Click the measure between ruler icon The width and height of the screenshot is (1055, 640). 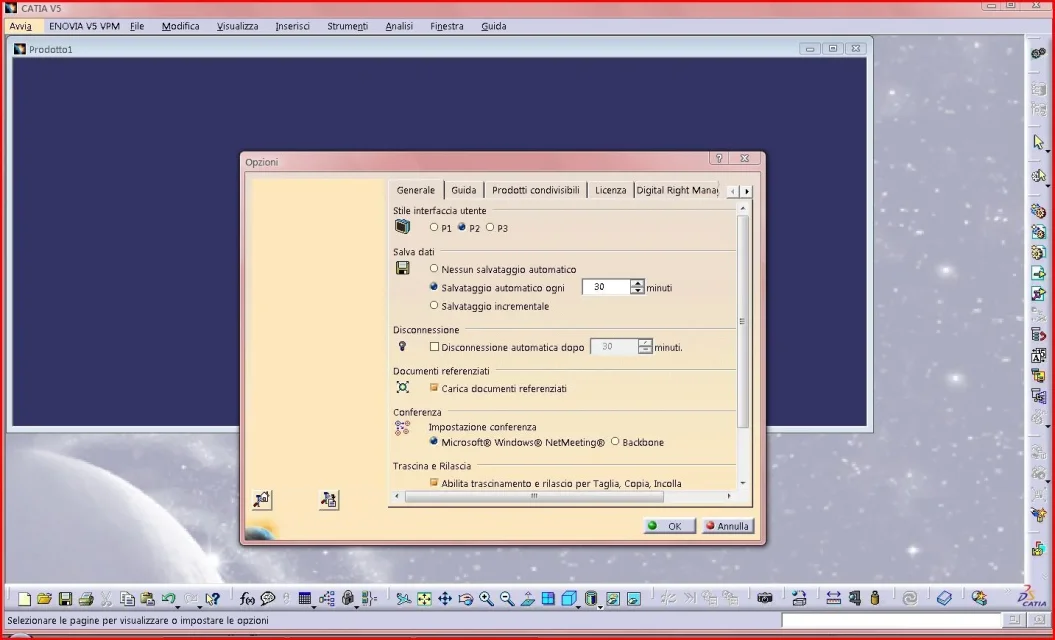(x=834, y=599)
